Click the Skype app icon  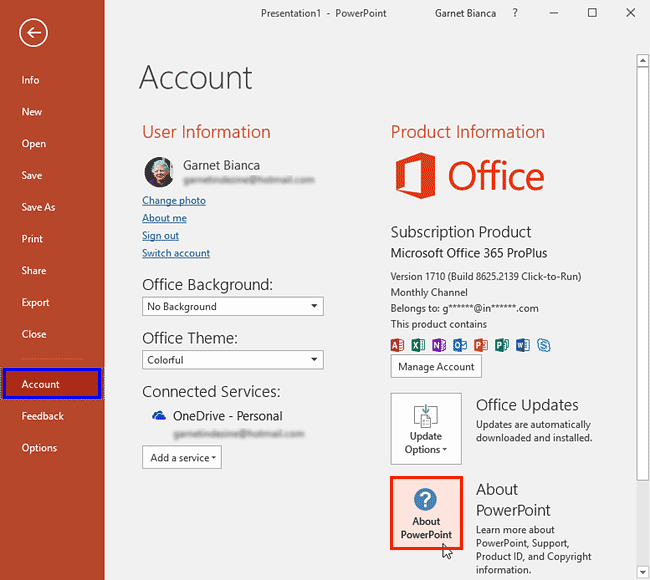click(x=544, y=345)
